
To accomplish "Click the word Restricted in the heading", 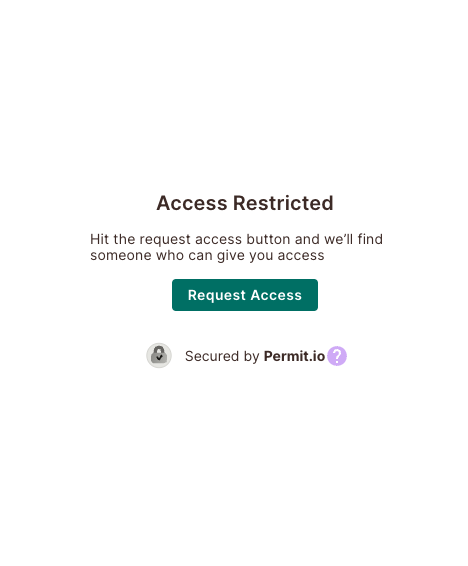I will (283, 203).
